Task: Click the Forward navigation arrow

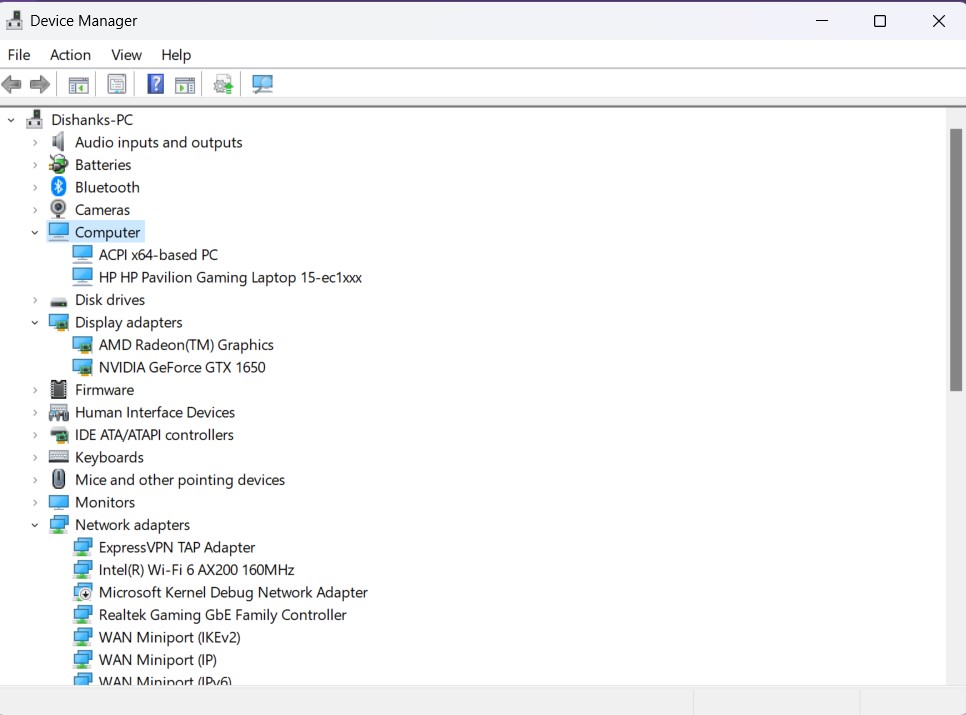Action: pos(40,84)
